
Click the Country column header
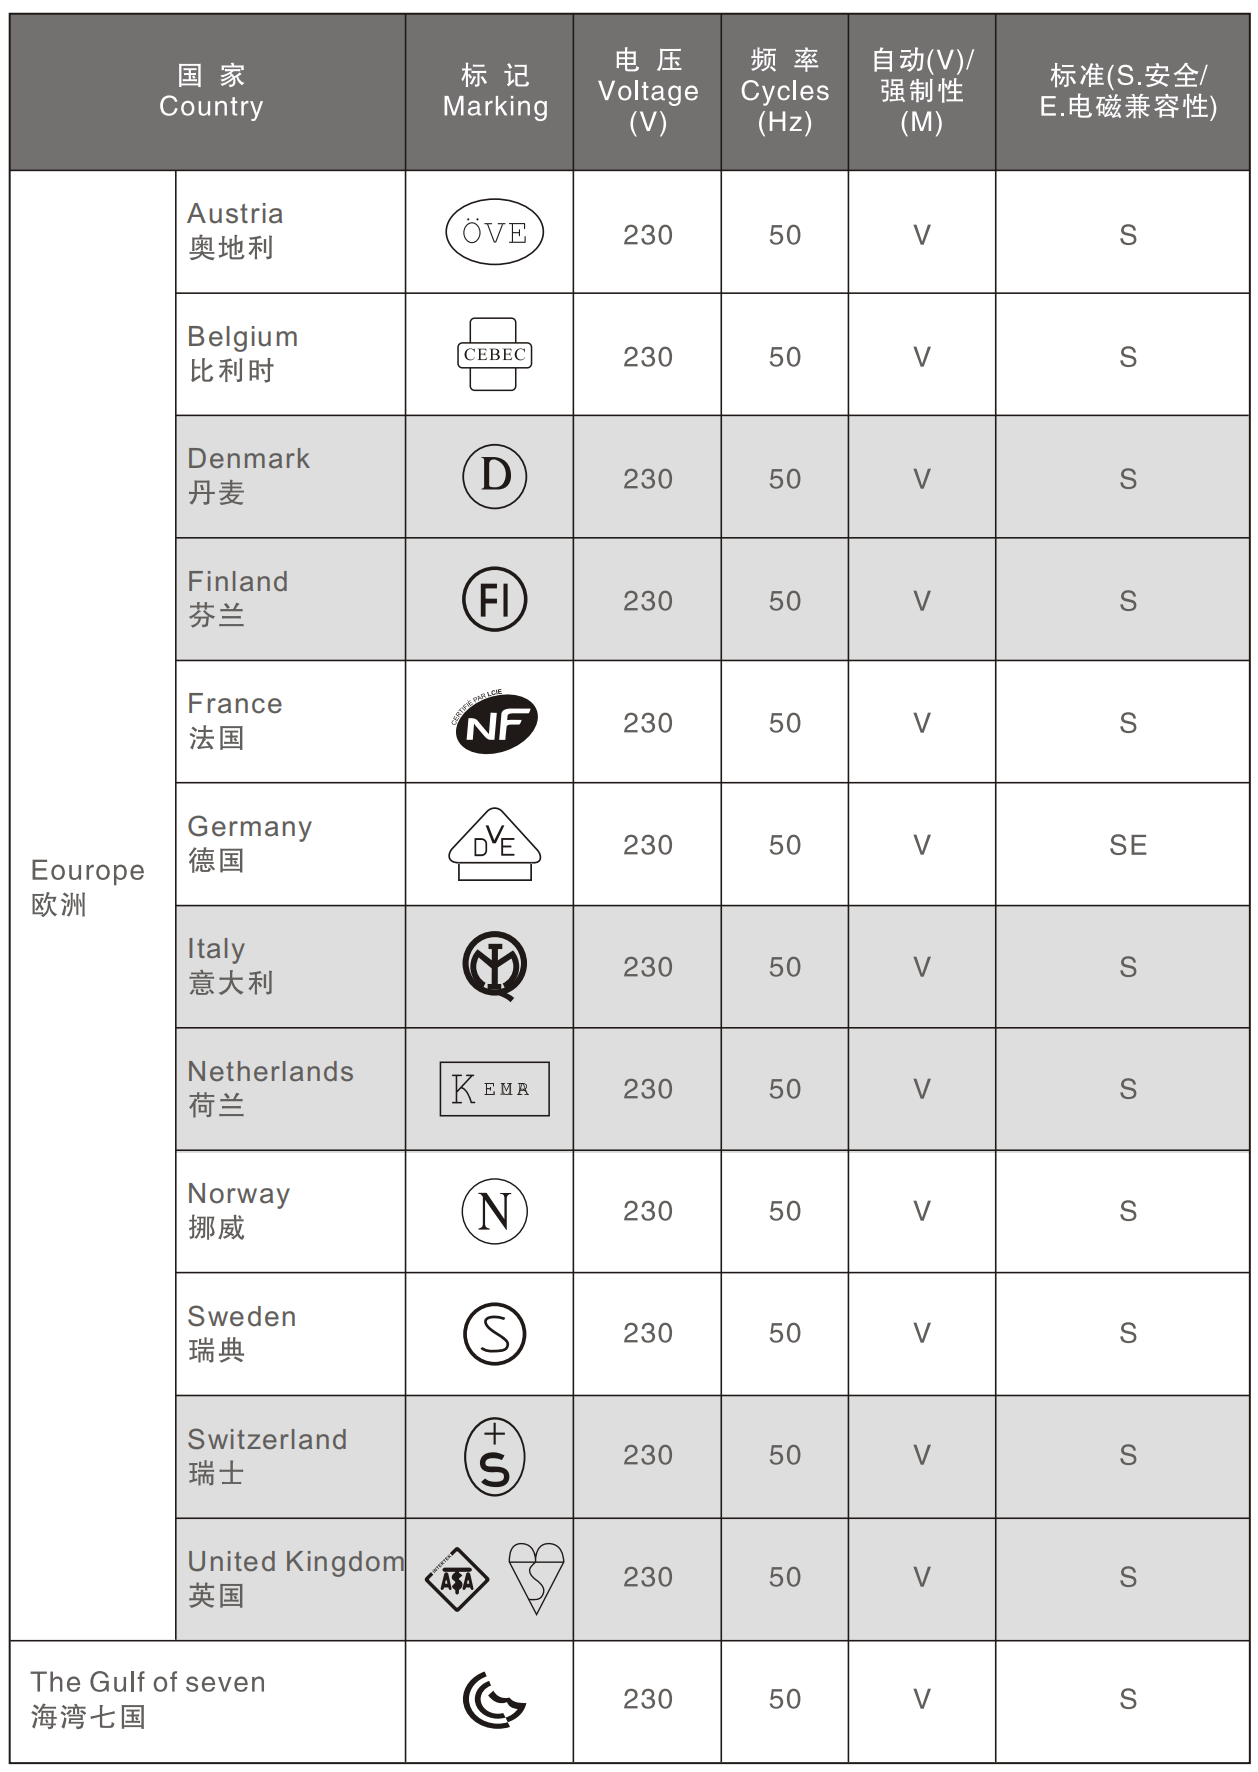coord(211,91)
